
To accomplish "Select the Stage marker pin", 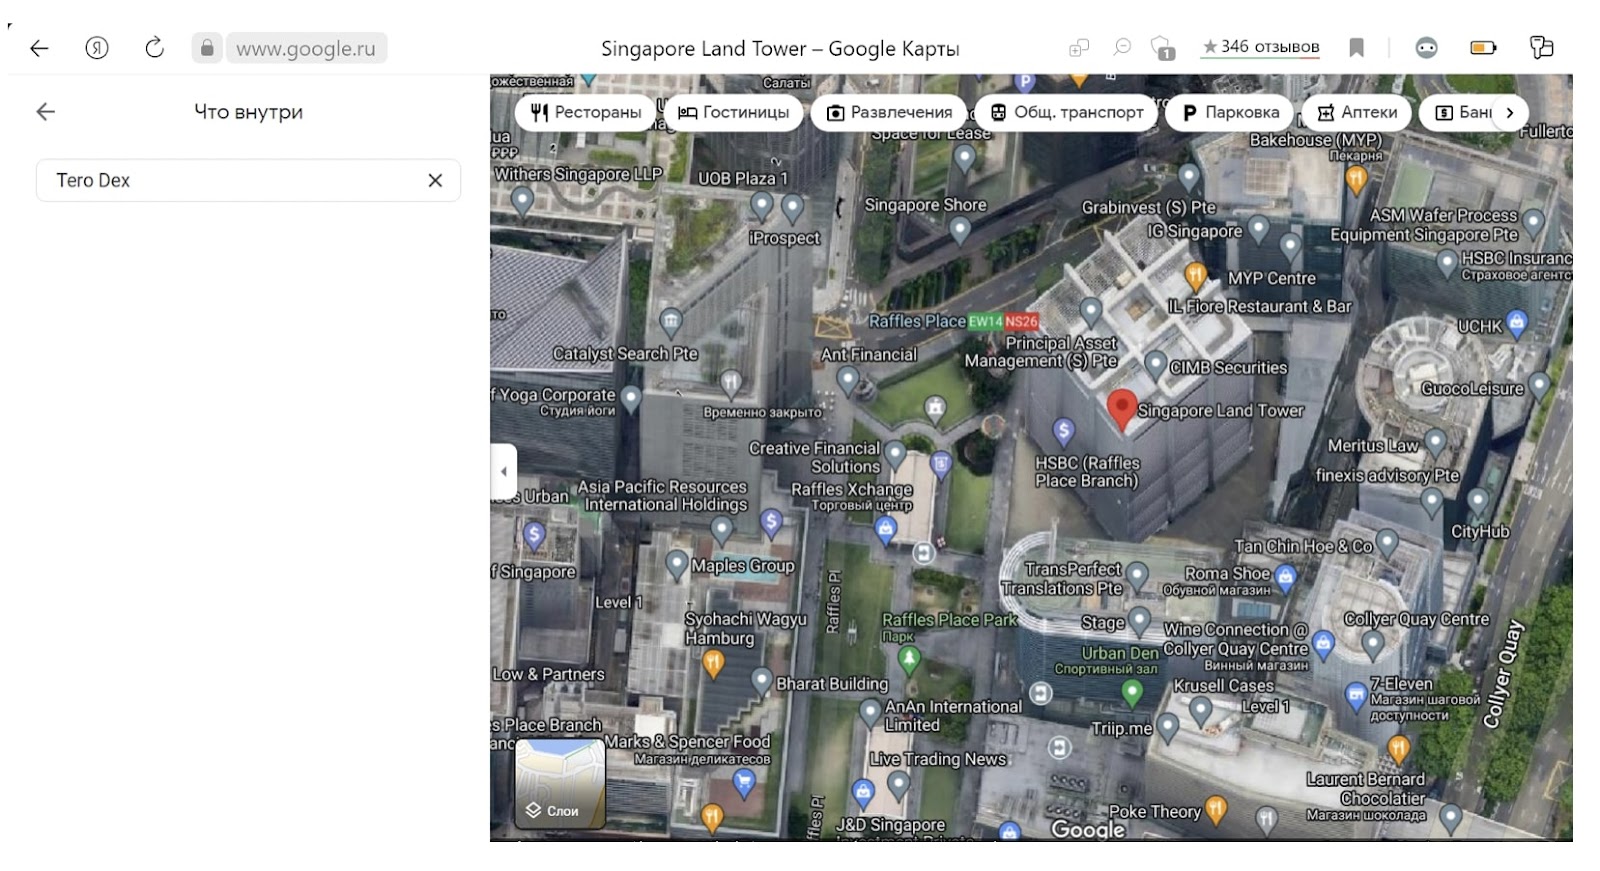I will tap(1140, 621).
